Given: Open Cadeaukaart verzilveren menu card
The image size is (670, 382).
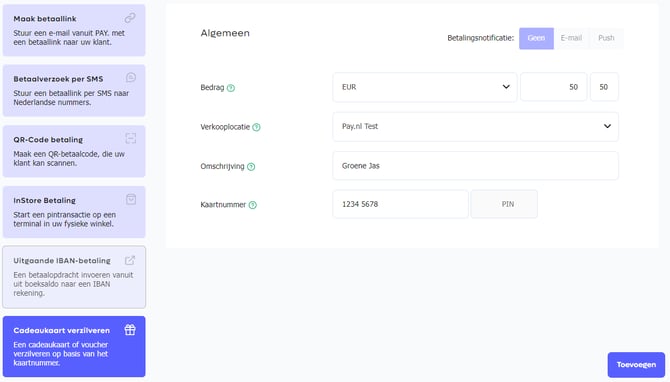Looking at the screenshot, I should 74,347.
